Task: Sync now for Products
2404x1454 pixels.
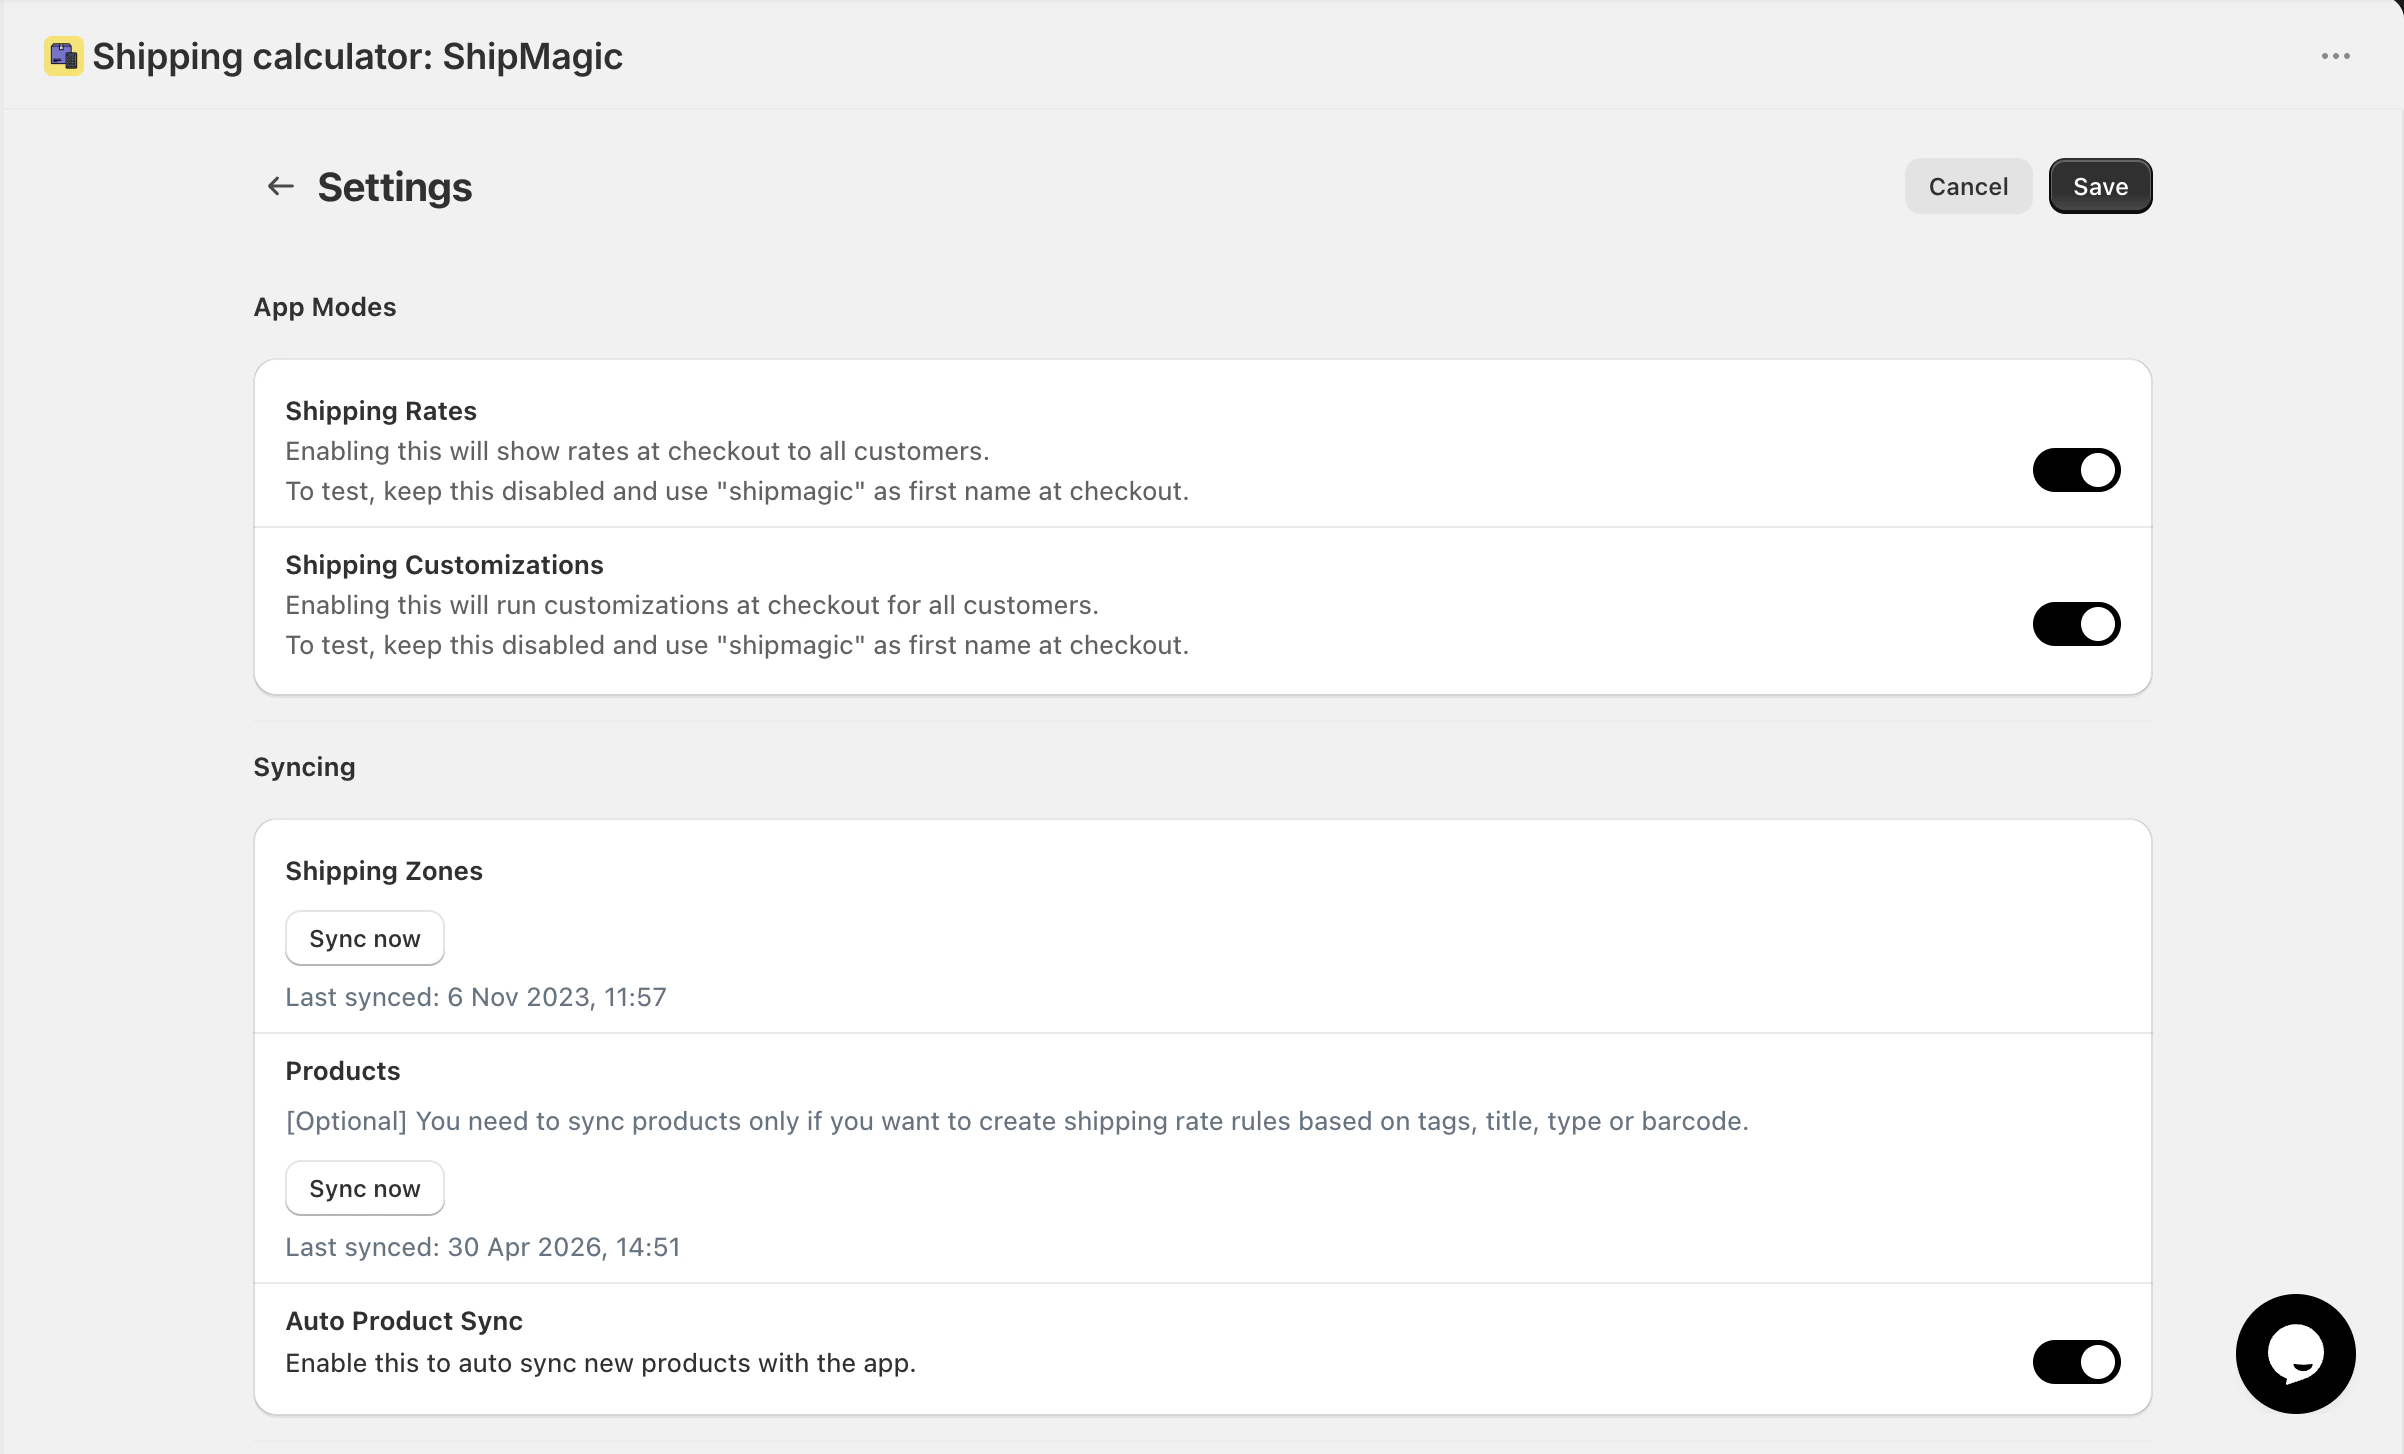Action: click(365, 1188)
